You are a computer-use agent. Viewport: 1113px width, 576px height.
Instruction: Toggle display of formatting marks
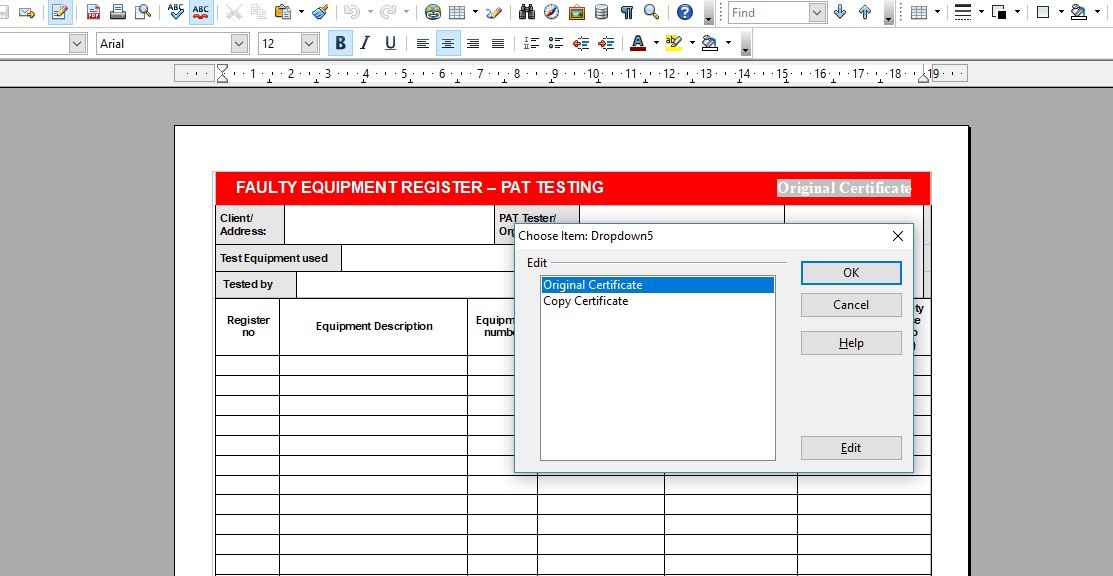click(x=626, y=13)
